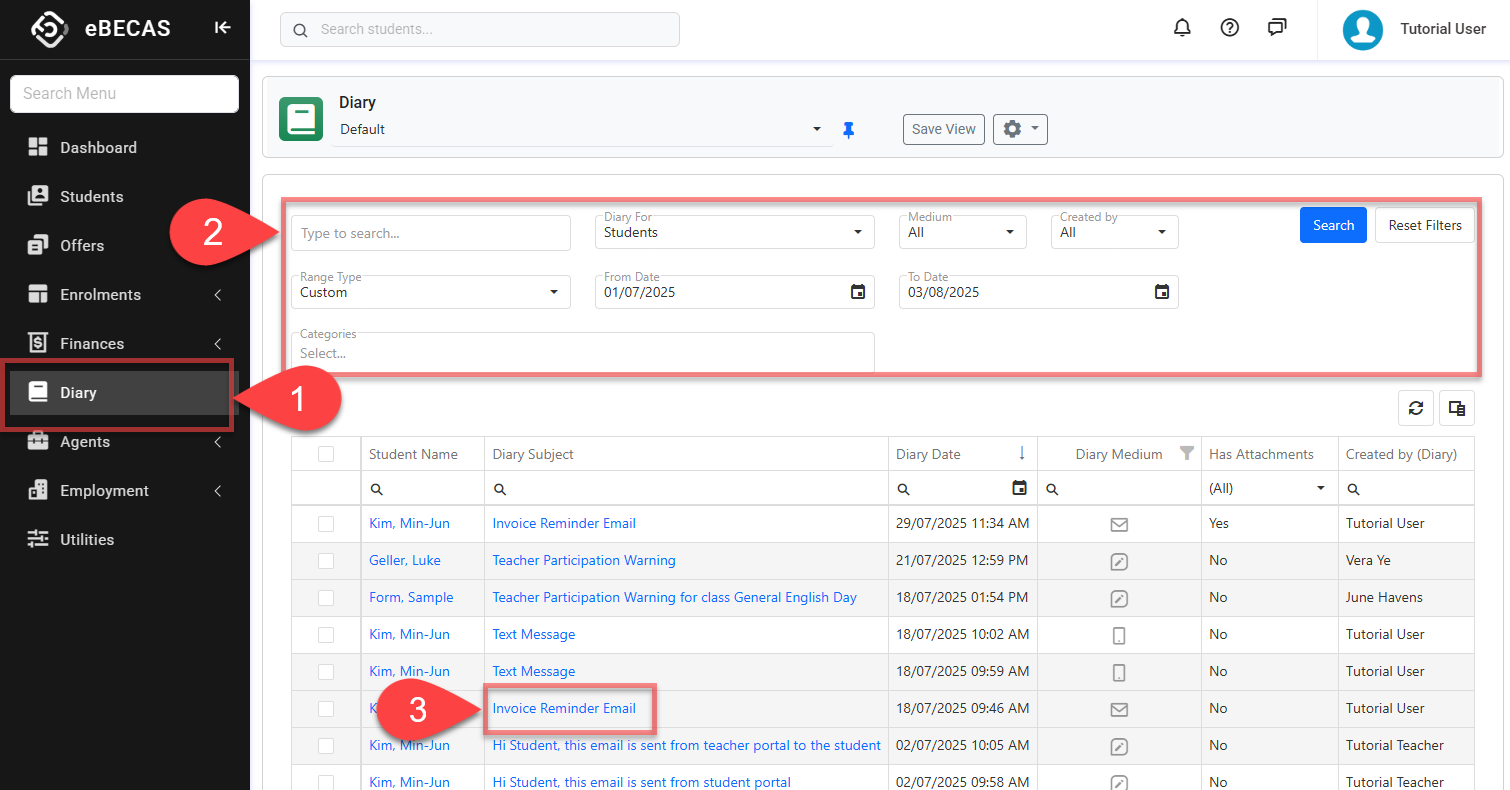
Task: Open the From Date calendar picker
Action: 858,292
